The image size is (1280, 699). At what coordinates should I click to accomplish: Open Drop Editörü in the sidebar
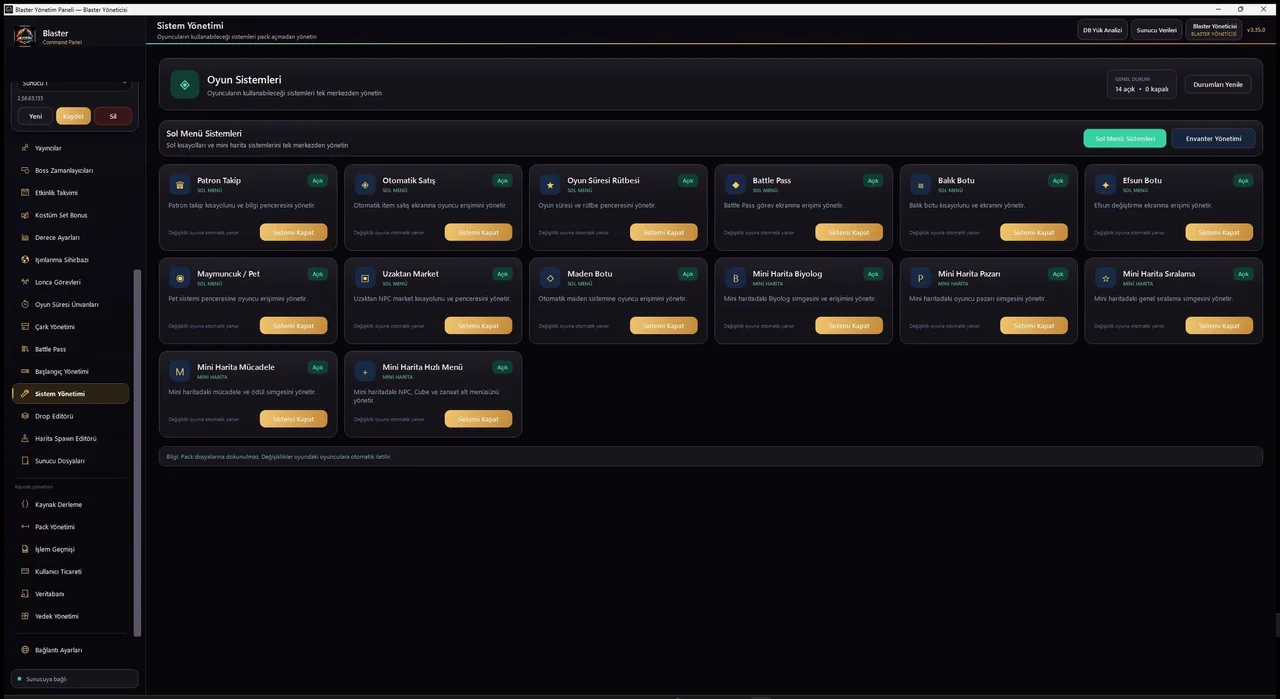pos(70,416)
